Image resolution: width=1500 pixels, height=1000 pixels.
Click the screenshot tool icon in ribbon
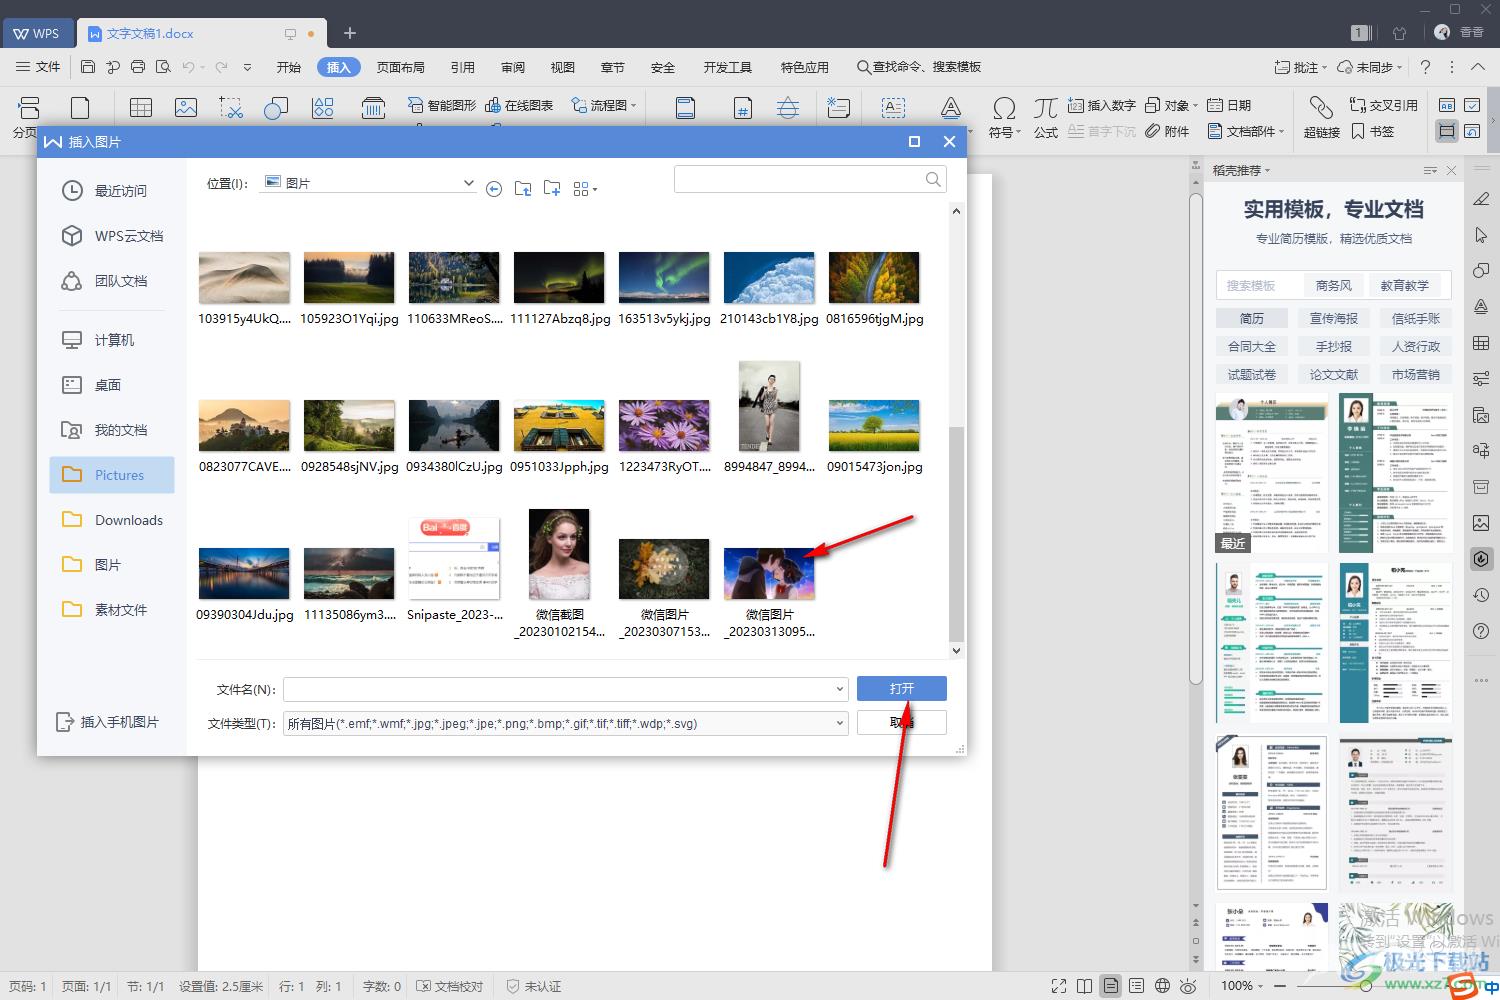[231, 107]
